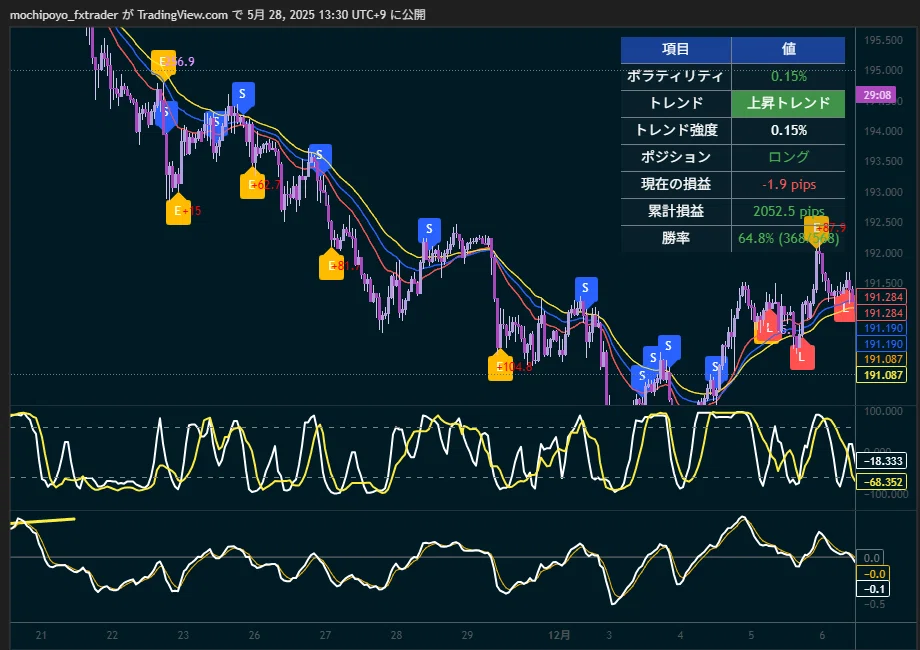The image size is (920, 650).
Task: Click the 195.500 price axis label
Action: tap(883, 40)
